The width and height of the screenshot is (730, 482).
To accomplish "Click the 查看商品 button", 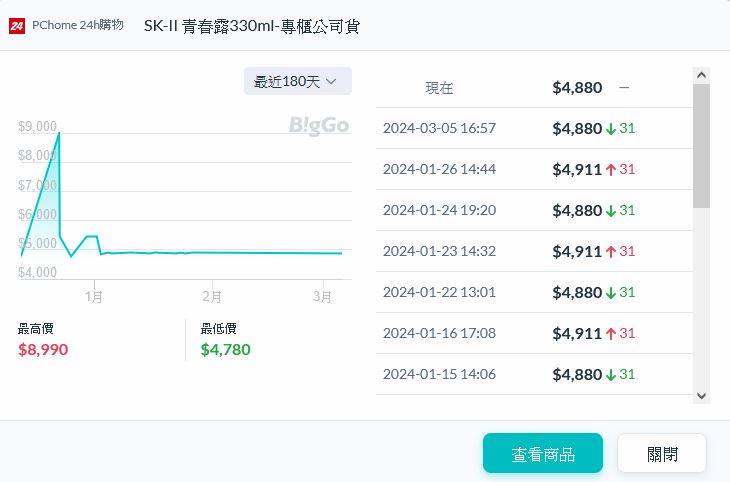I will (x=542, y=453).
